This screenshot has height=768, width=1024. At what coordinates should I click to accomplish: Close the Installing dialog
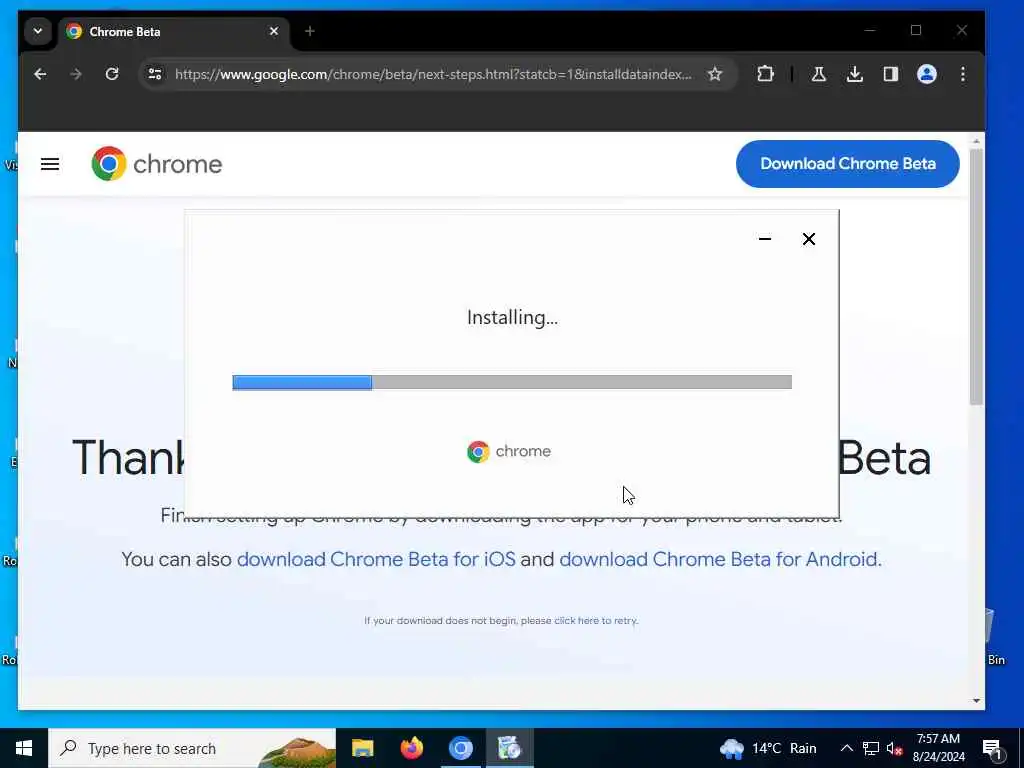click(x=808, y=239)
